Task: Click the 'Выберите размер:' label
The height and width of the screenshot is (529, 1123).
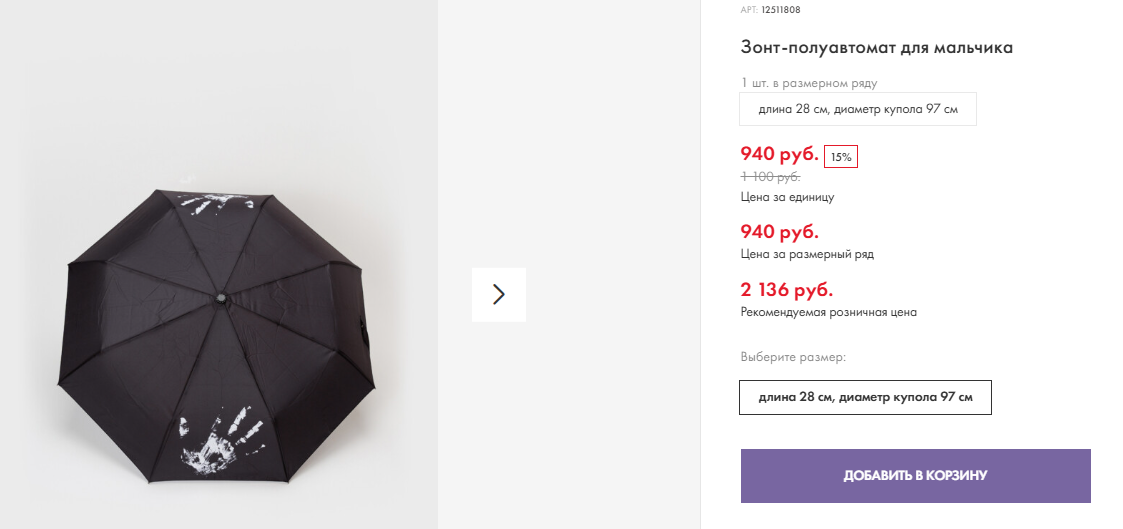Action: point(793,357)
